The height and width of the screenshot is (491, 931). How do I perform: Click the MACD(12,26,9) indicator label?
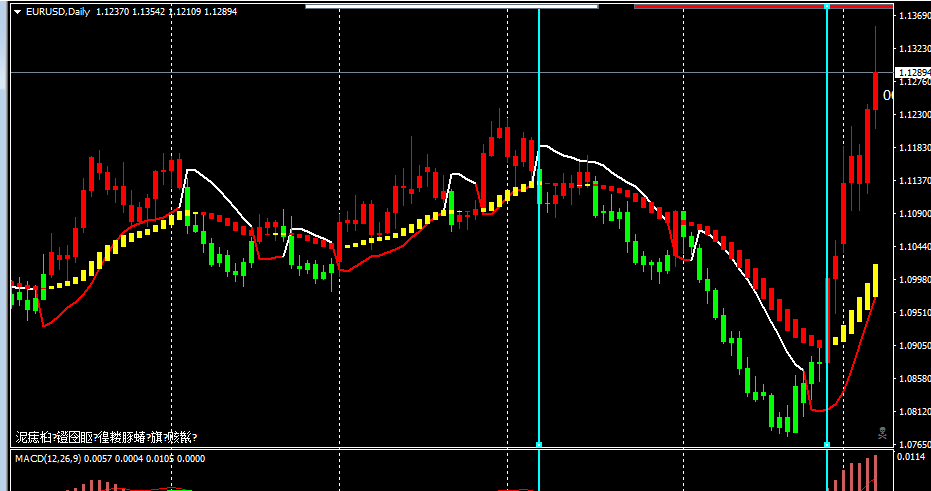click(47, 458)
